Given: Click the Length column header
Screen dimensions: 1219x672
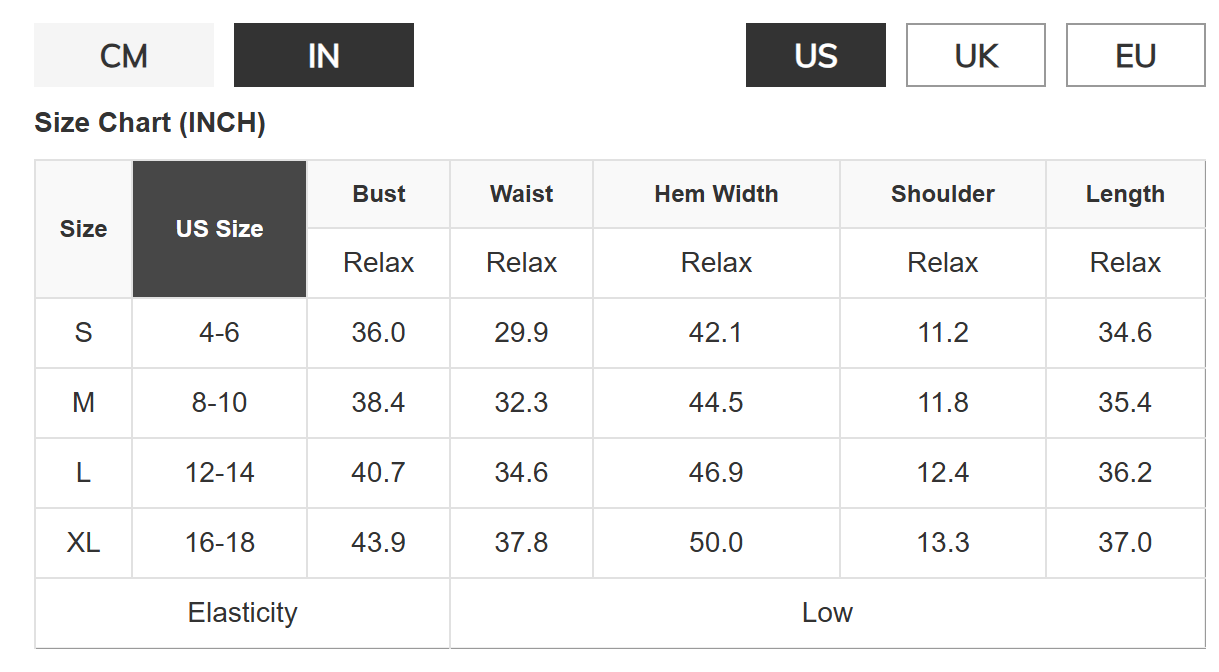Looking at the screenshot, I should tap(1125, 194).
